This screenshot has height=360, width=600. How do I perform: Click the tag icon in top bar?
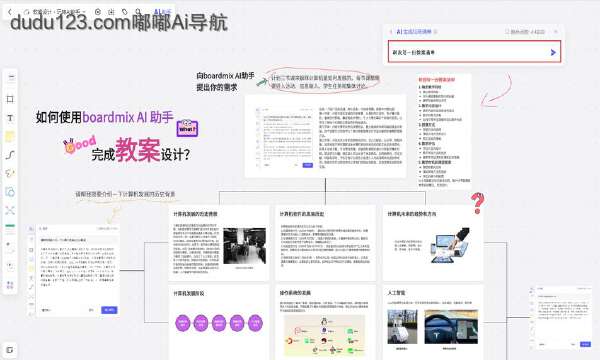click(125, 12)
